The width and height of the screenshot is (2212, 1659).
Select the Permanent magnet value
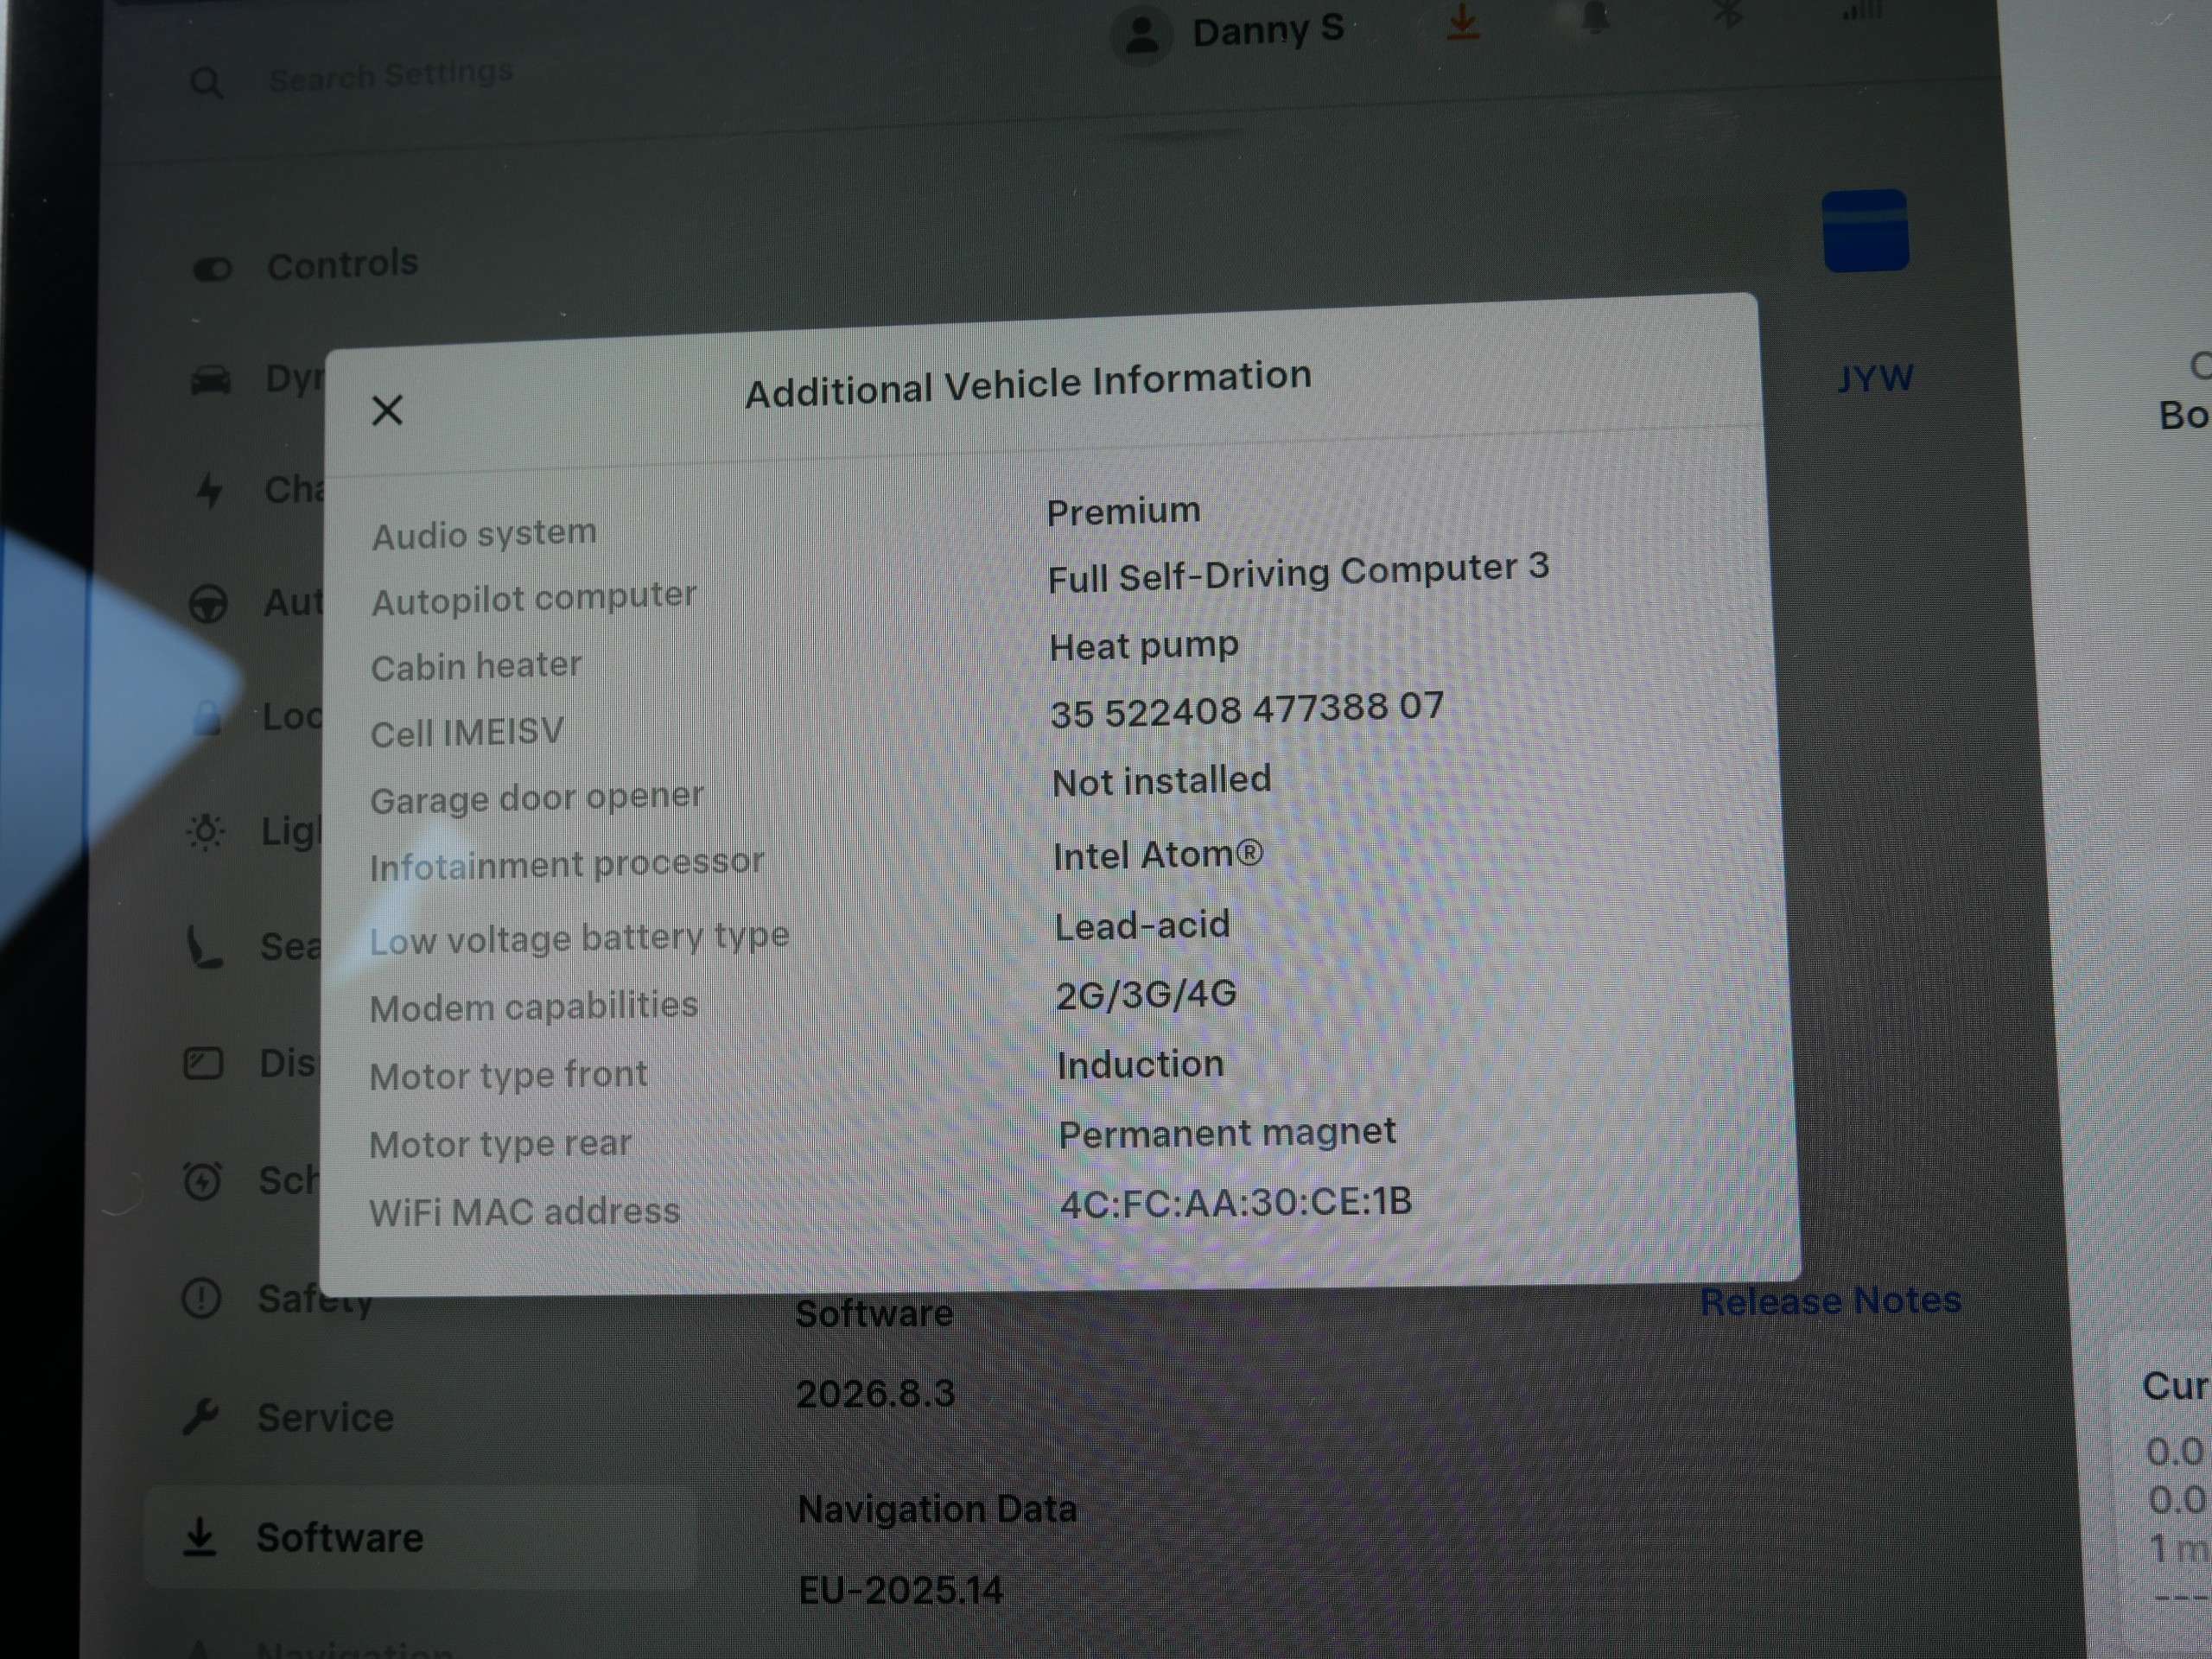[x=1227, y=1133]
